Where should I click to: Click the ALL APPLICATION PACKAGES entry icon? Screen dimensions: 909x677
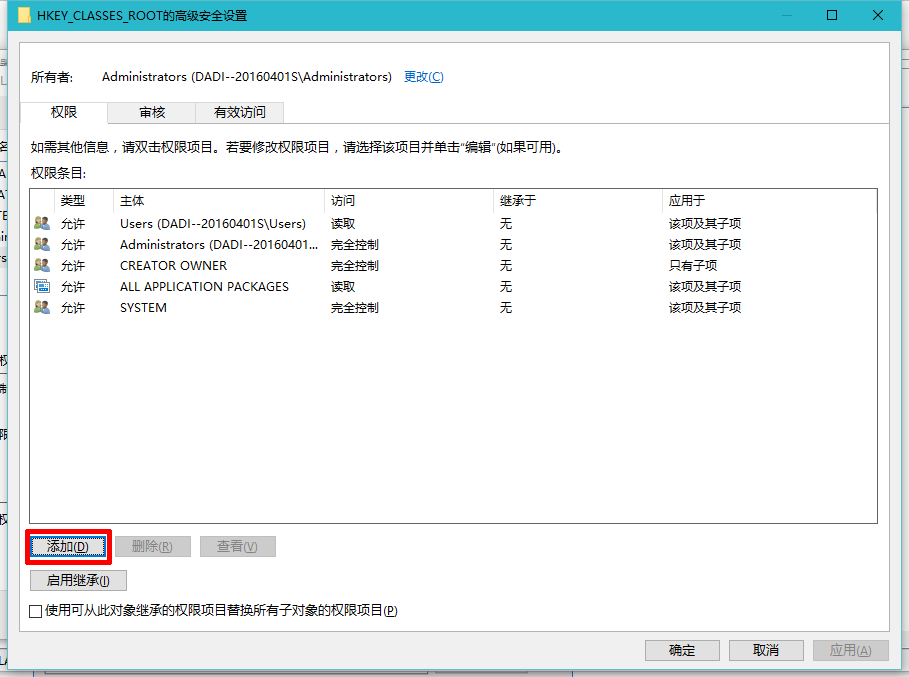click(42, 287)
